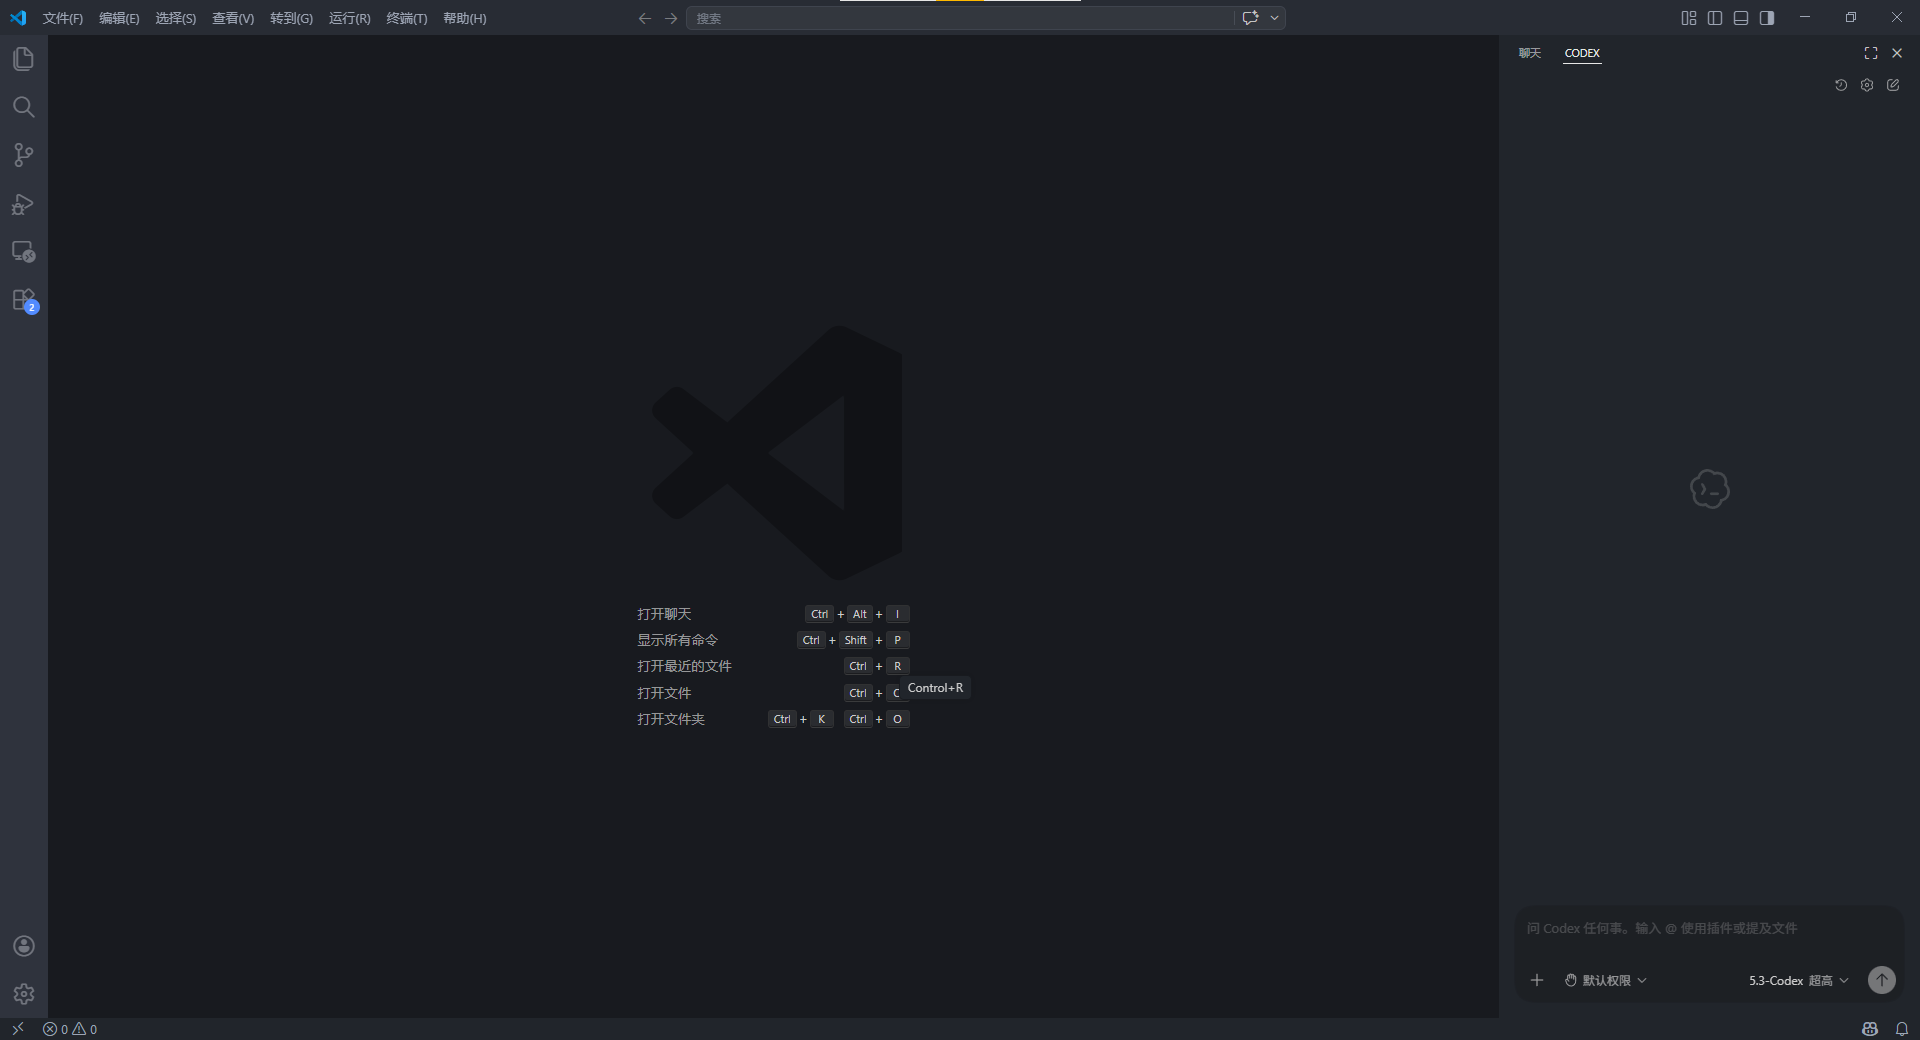Open the Accounts icon in activity bar
Viewport: 1920px width, 1040px height.
(23, 946)
